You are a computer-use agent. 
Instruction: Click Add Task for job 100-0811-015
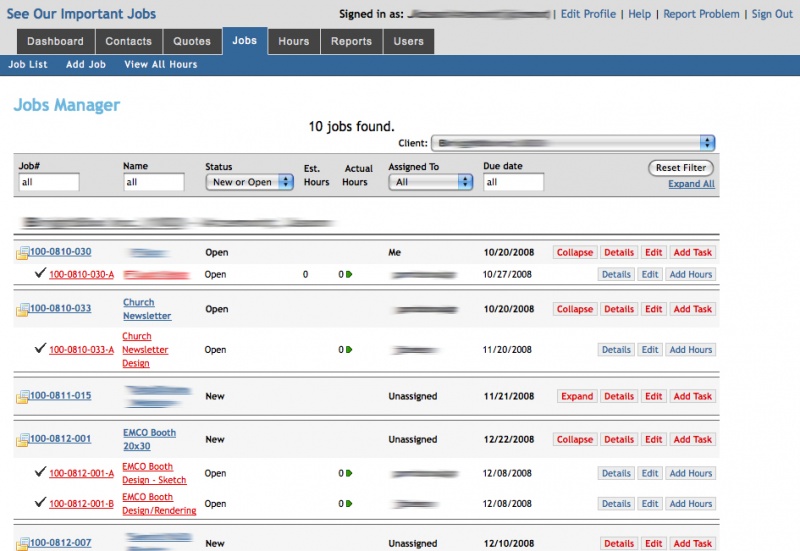click(692, 396)
